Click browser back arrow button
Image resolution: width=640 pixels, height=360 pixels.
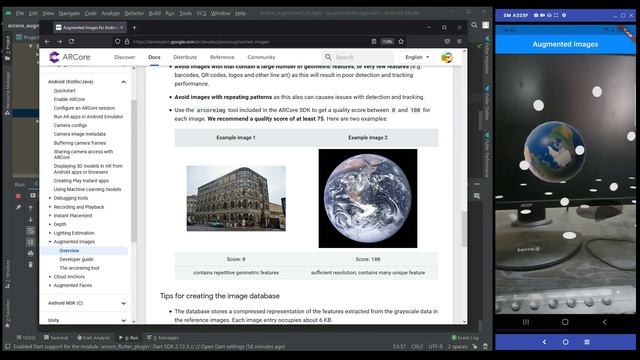(47, 42)
